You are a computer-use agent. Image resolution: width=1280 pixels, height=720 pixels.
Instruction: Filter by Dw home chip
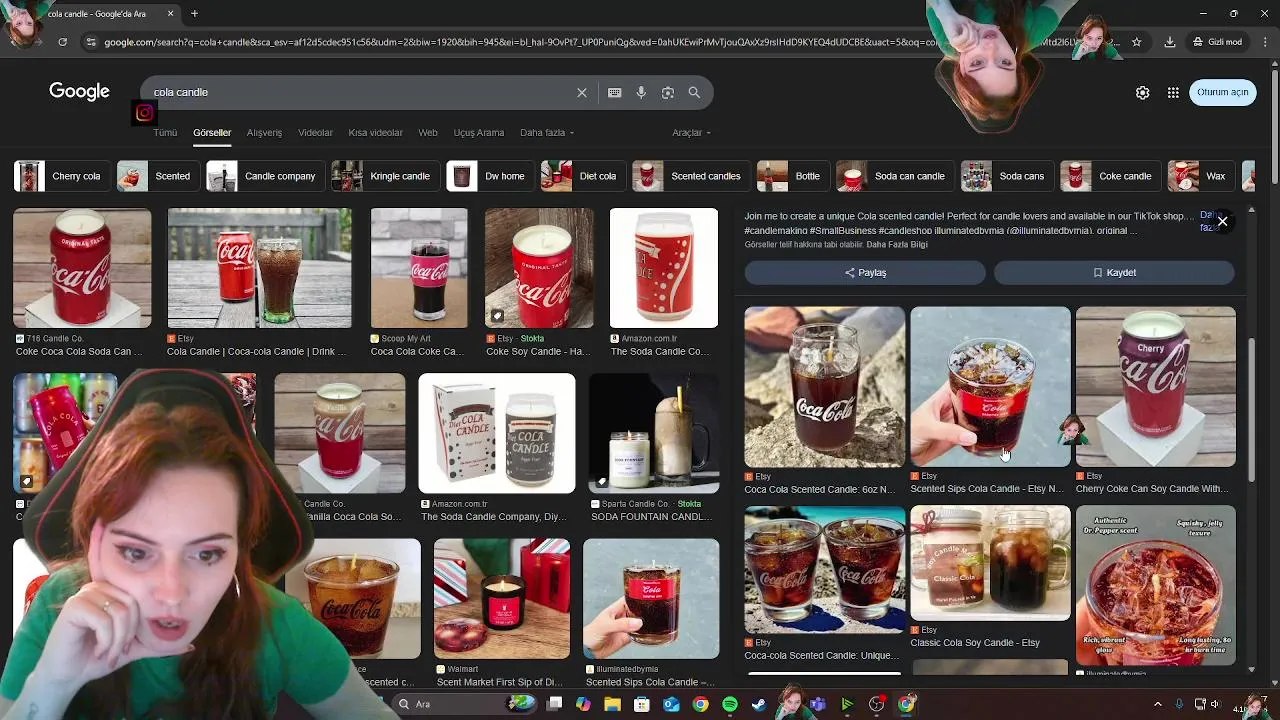491,176
